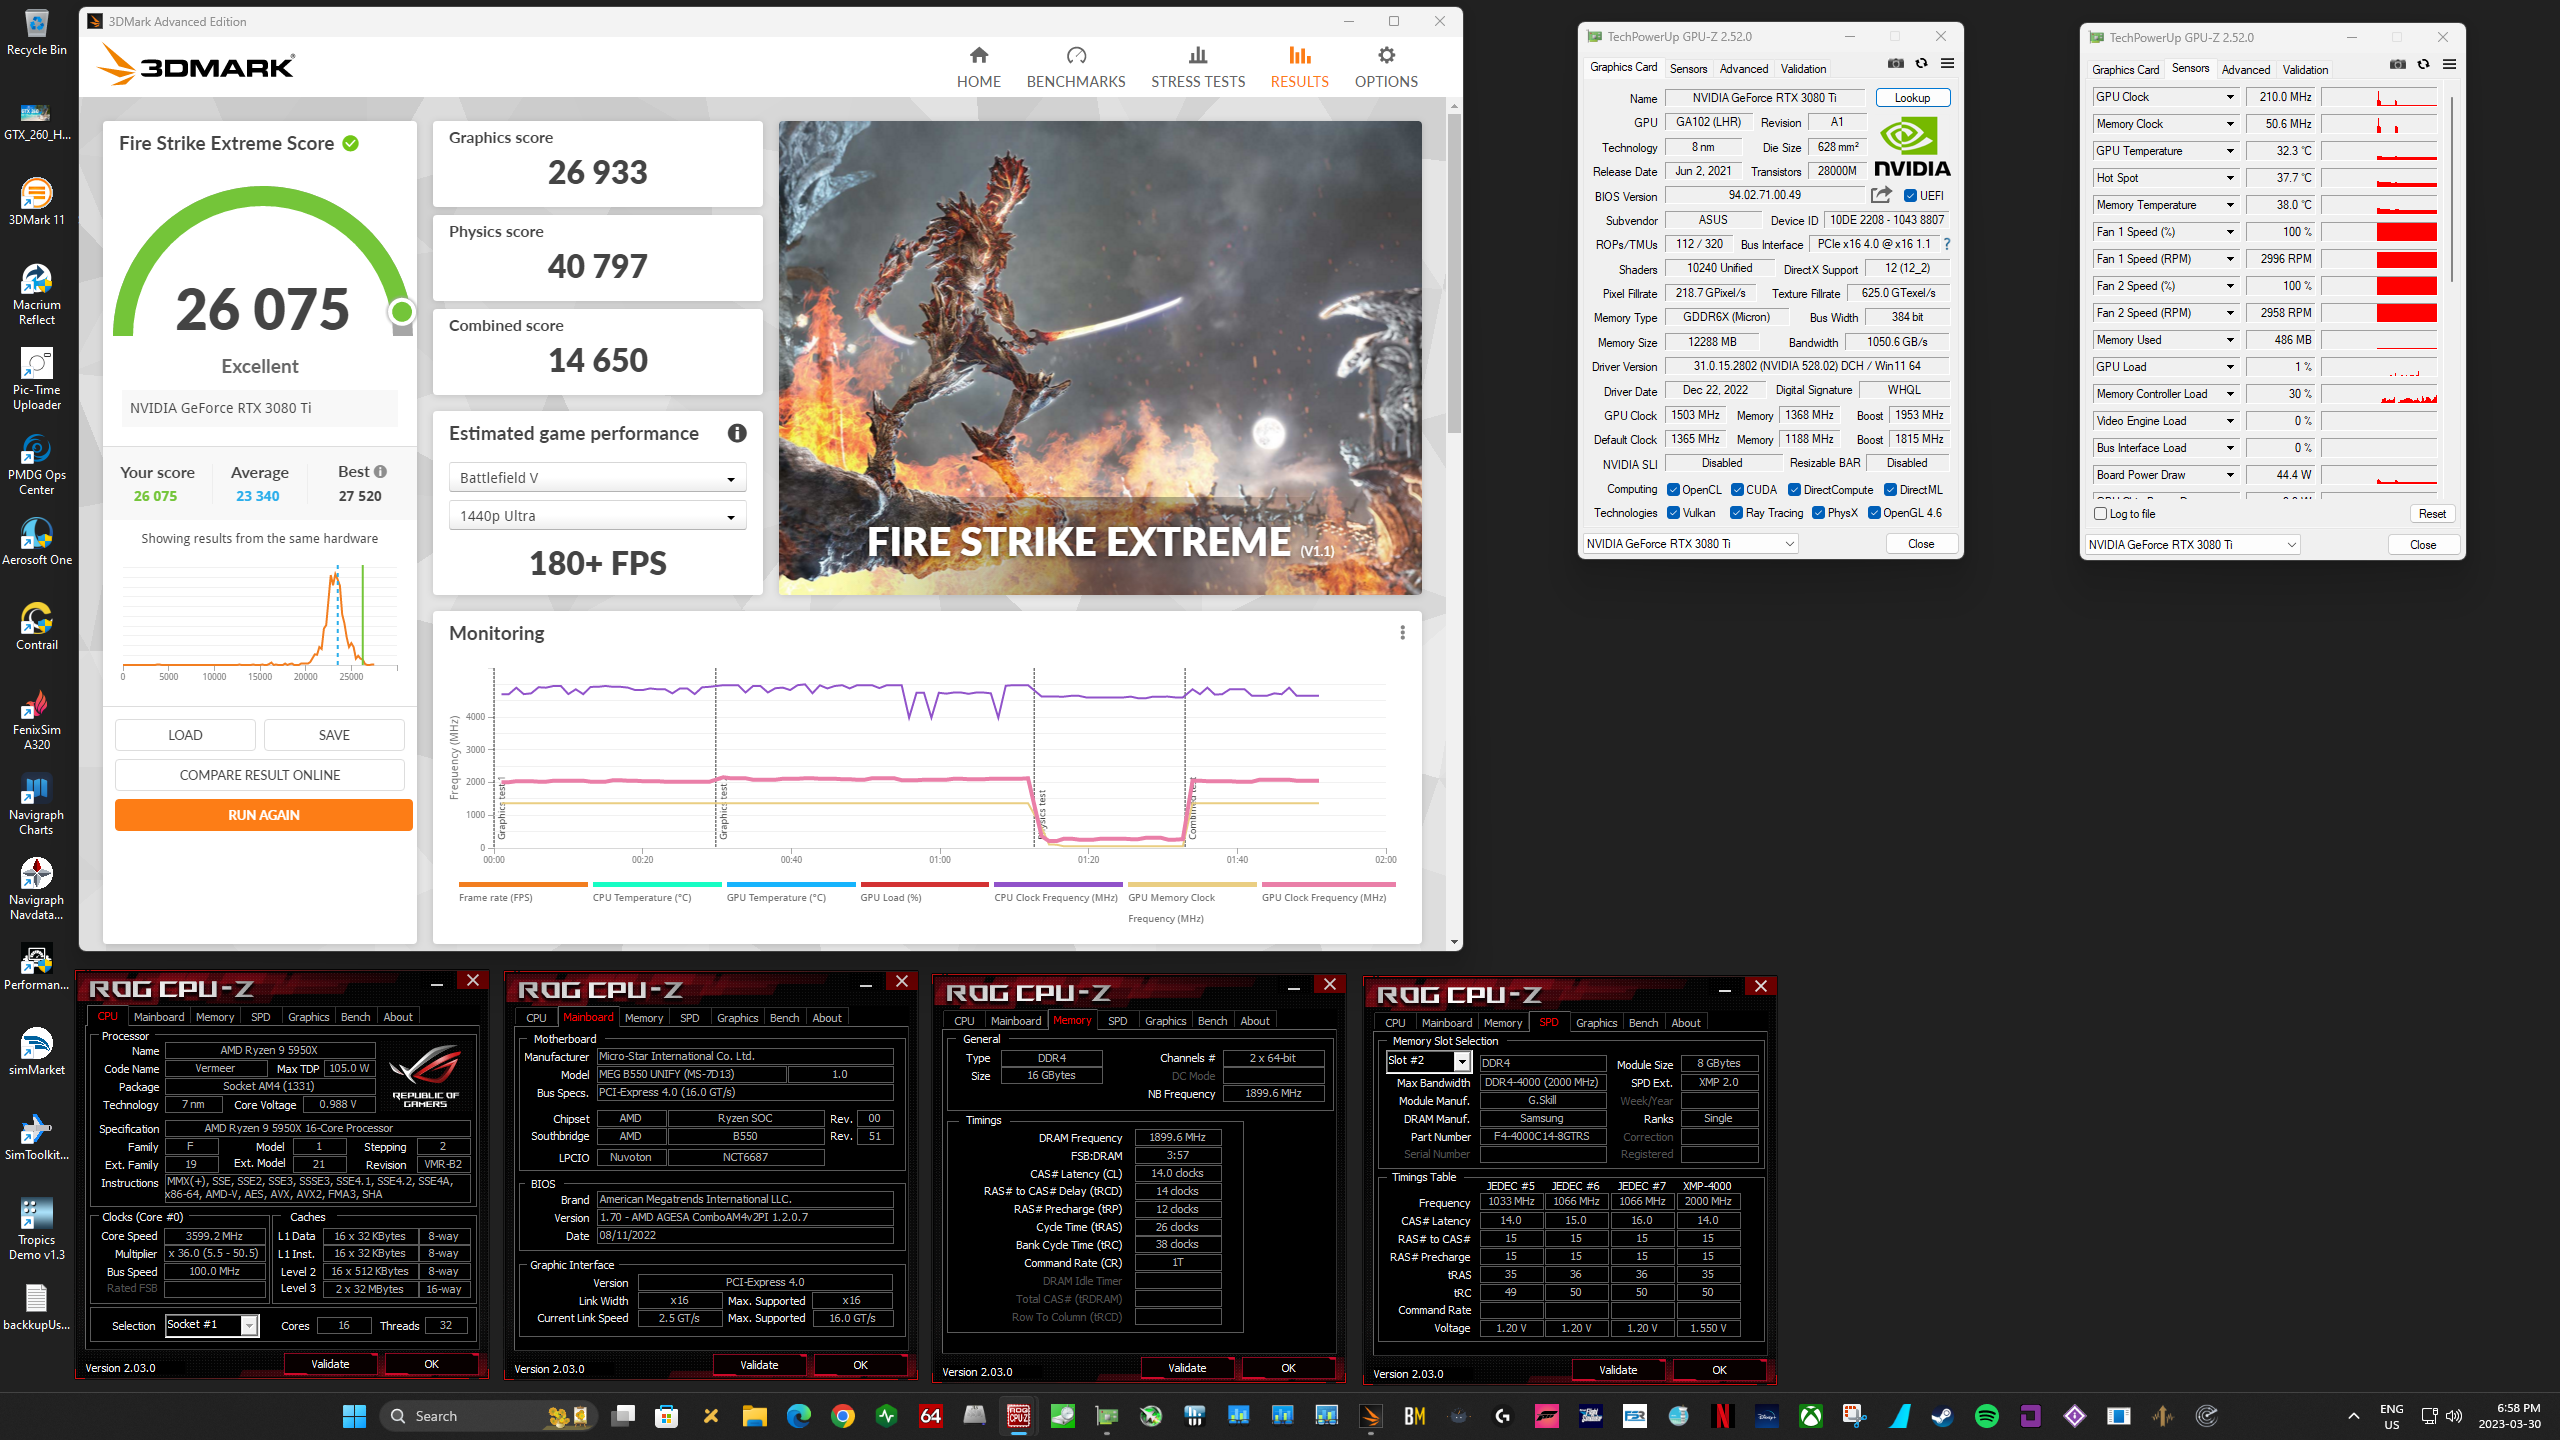
Task: Click the camera icon in GPU-Z Sensors window
Action: point(2398,64)
